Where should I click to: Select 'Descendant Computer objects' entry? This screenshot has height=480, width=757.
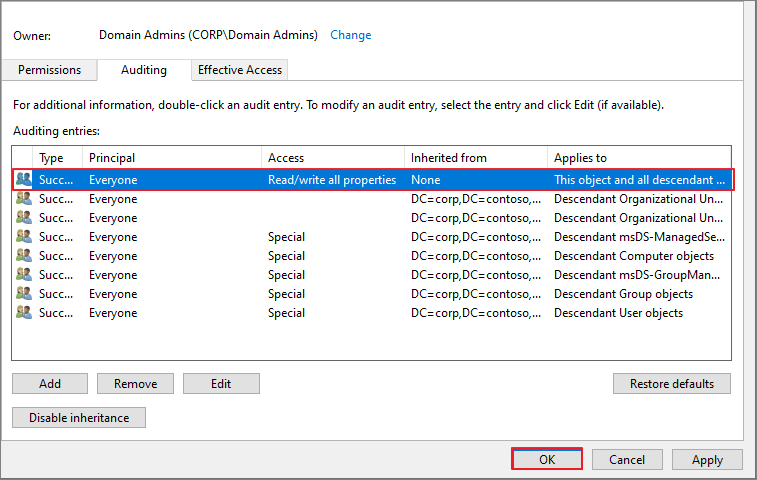(634, 256)
